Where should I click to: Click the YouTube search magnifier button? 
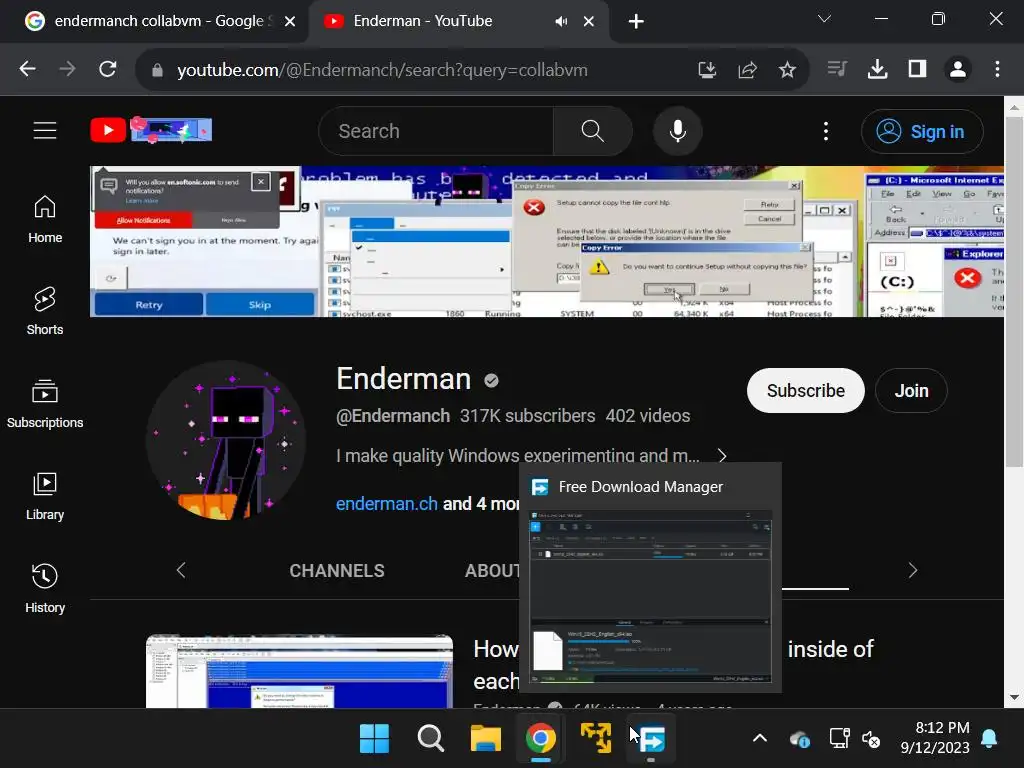[592, 131]
